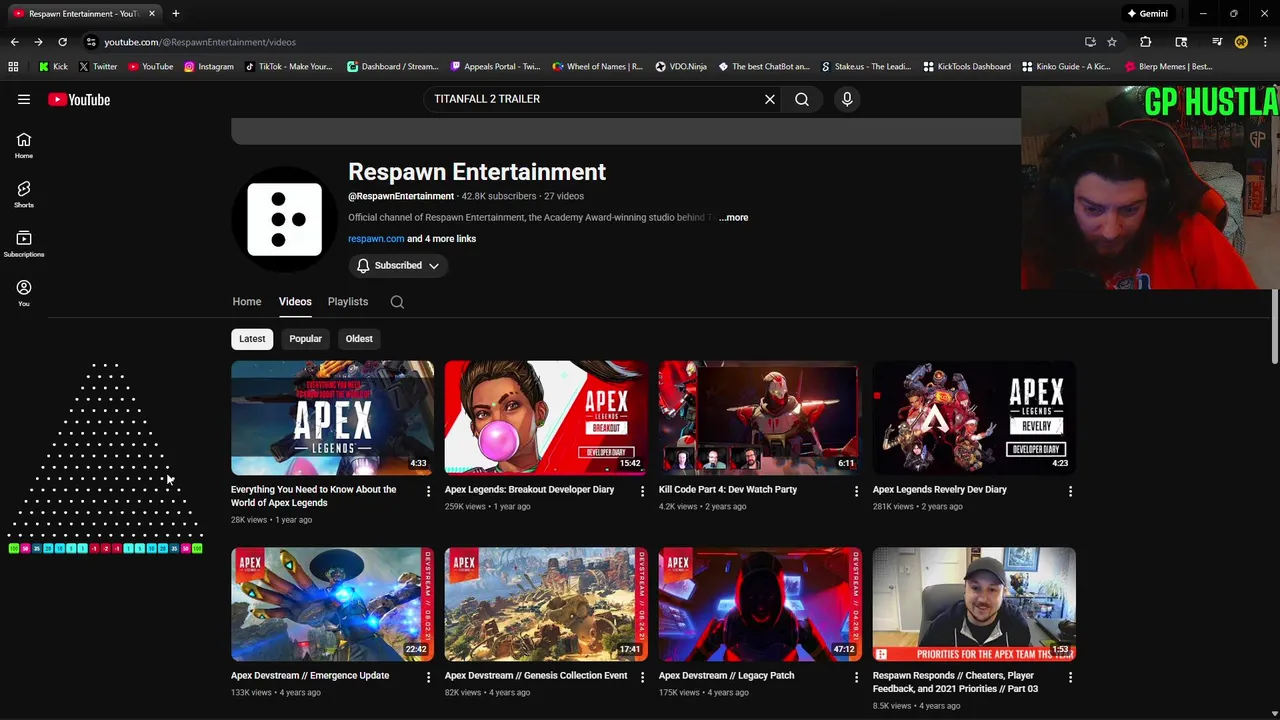The image size is (1280, 720).
Task: Sort videos by Popular
Action: [305, 338]
